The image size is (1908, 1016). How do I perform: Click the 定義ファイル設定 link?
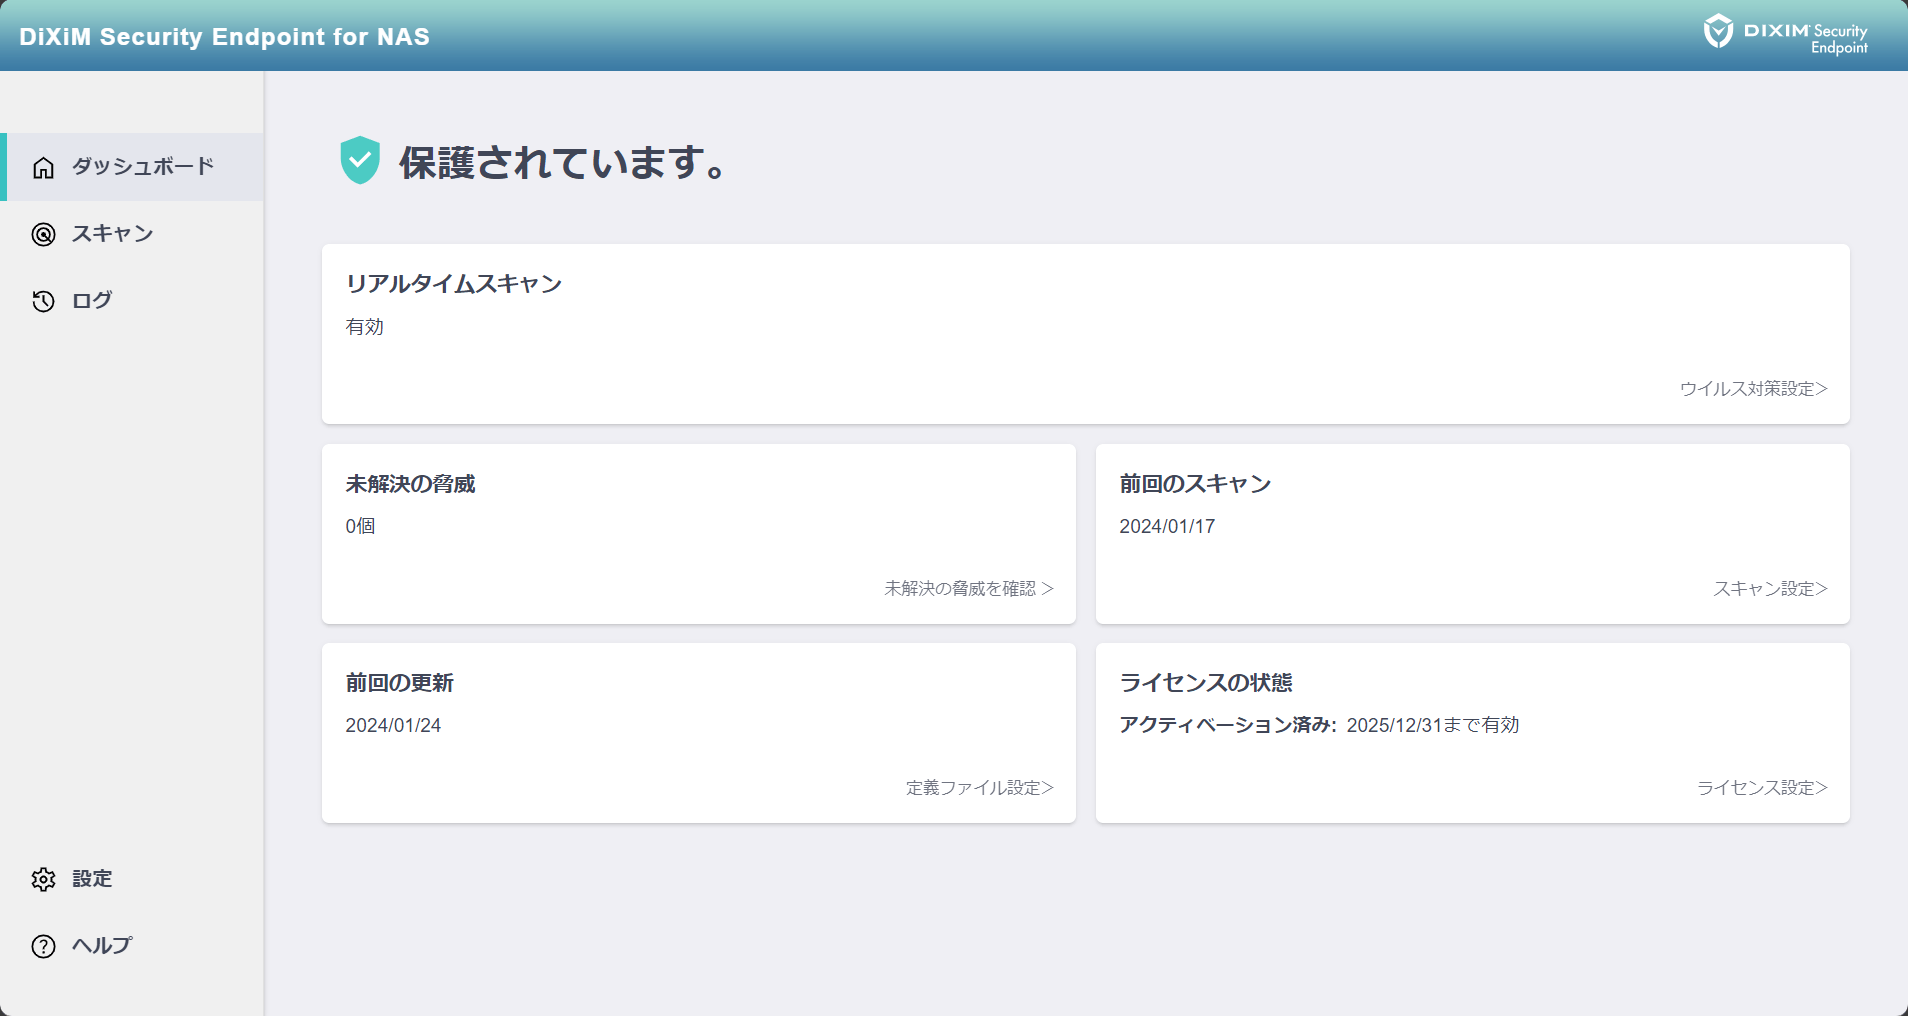click(x=979, y=788)
